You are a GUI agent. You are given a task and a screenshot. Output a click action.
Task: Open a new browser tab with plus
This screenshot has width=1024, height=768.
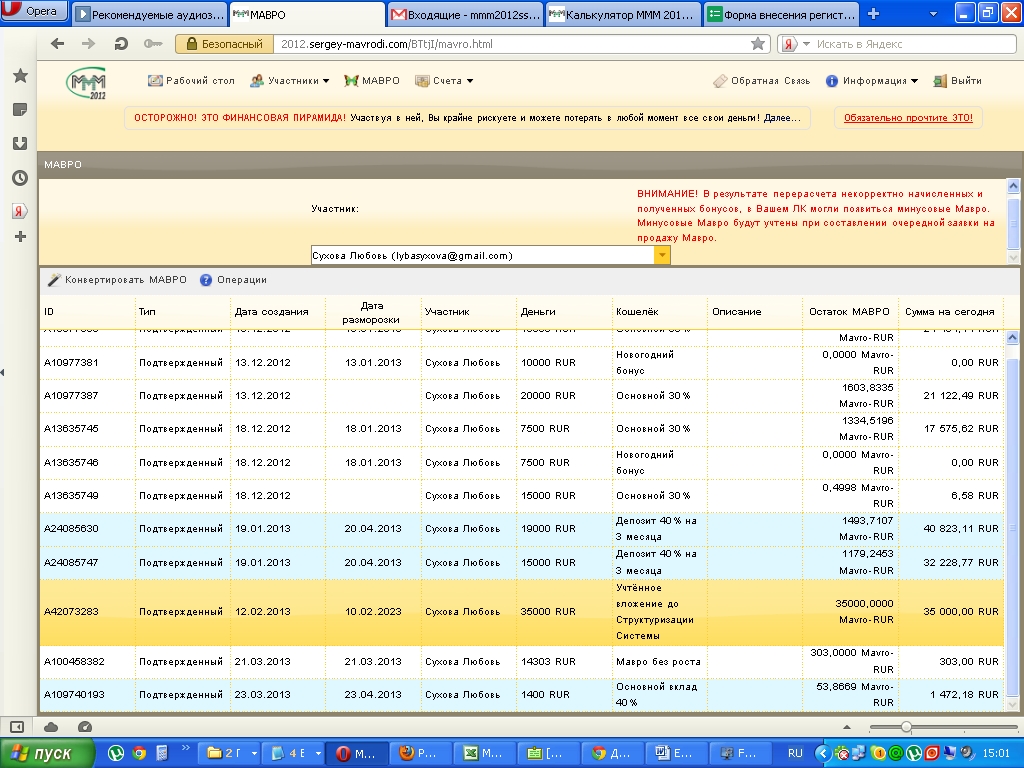pyautogui.click(x=873, y=14)
